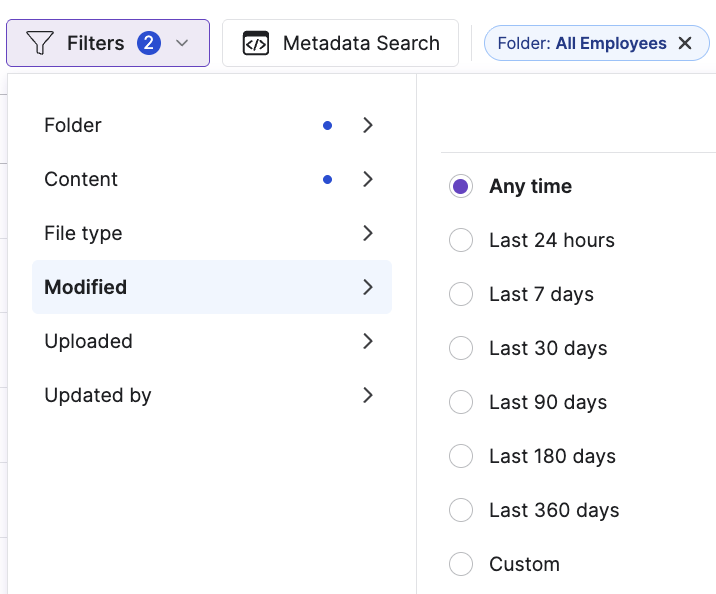Open the Uploaded filter arrow

(x=368, y=341)
